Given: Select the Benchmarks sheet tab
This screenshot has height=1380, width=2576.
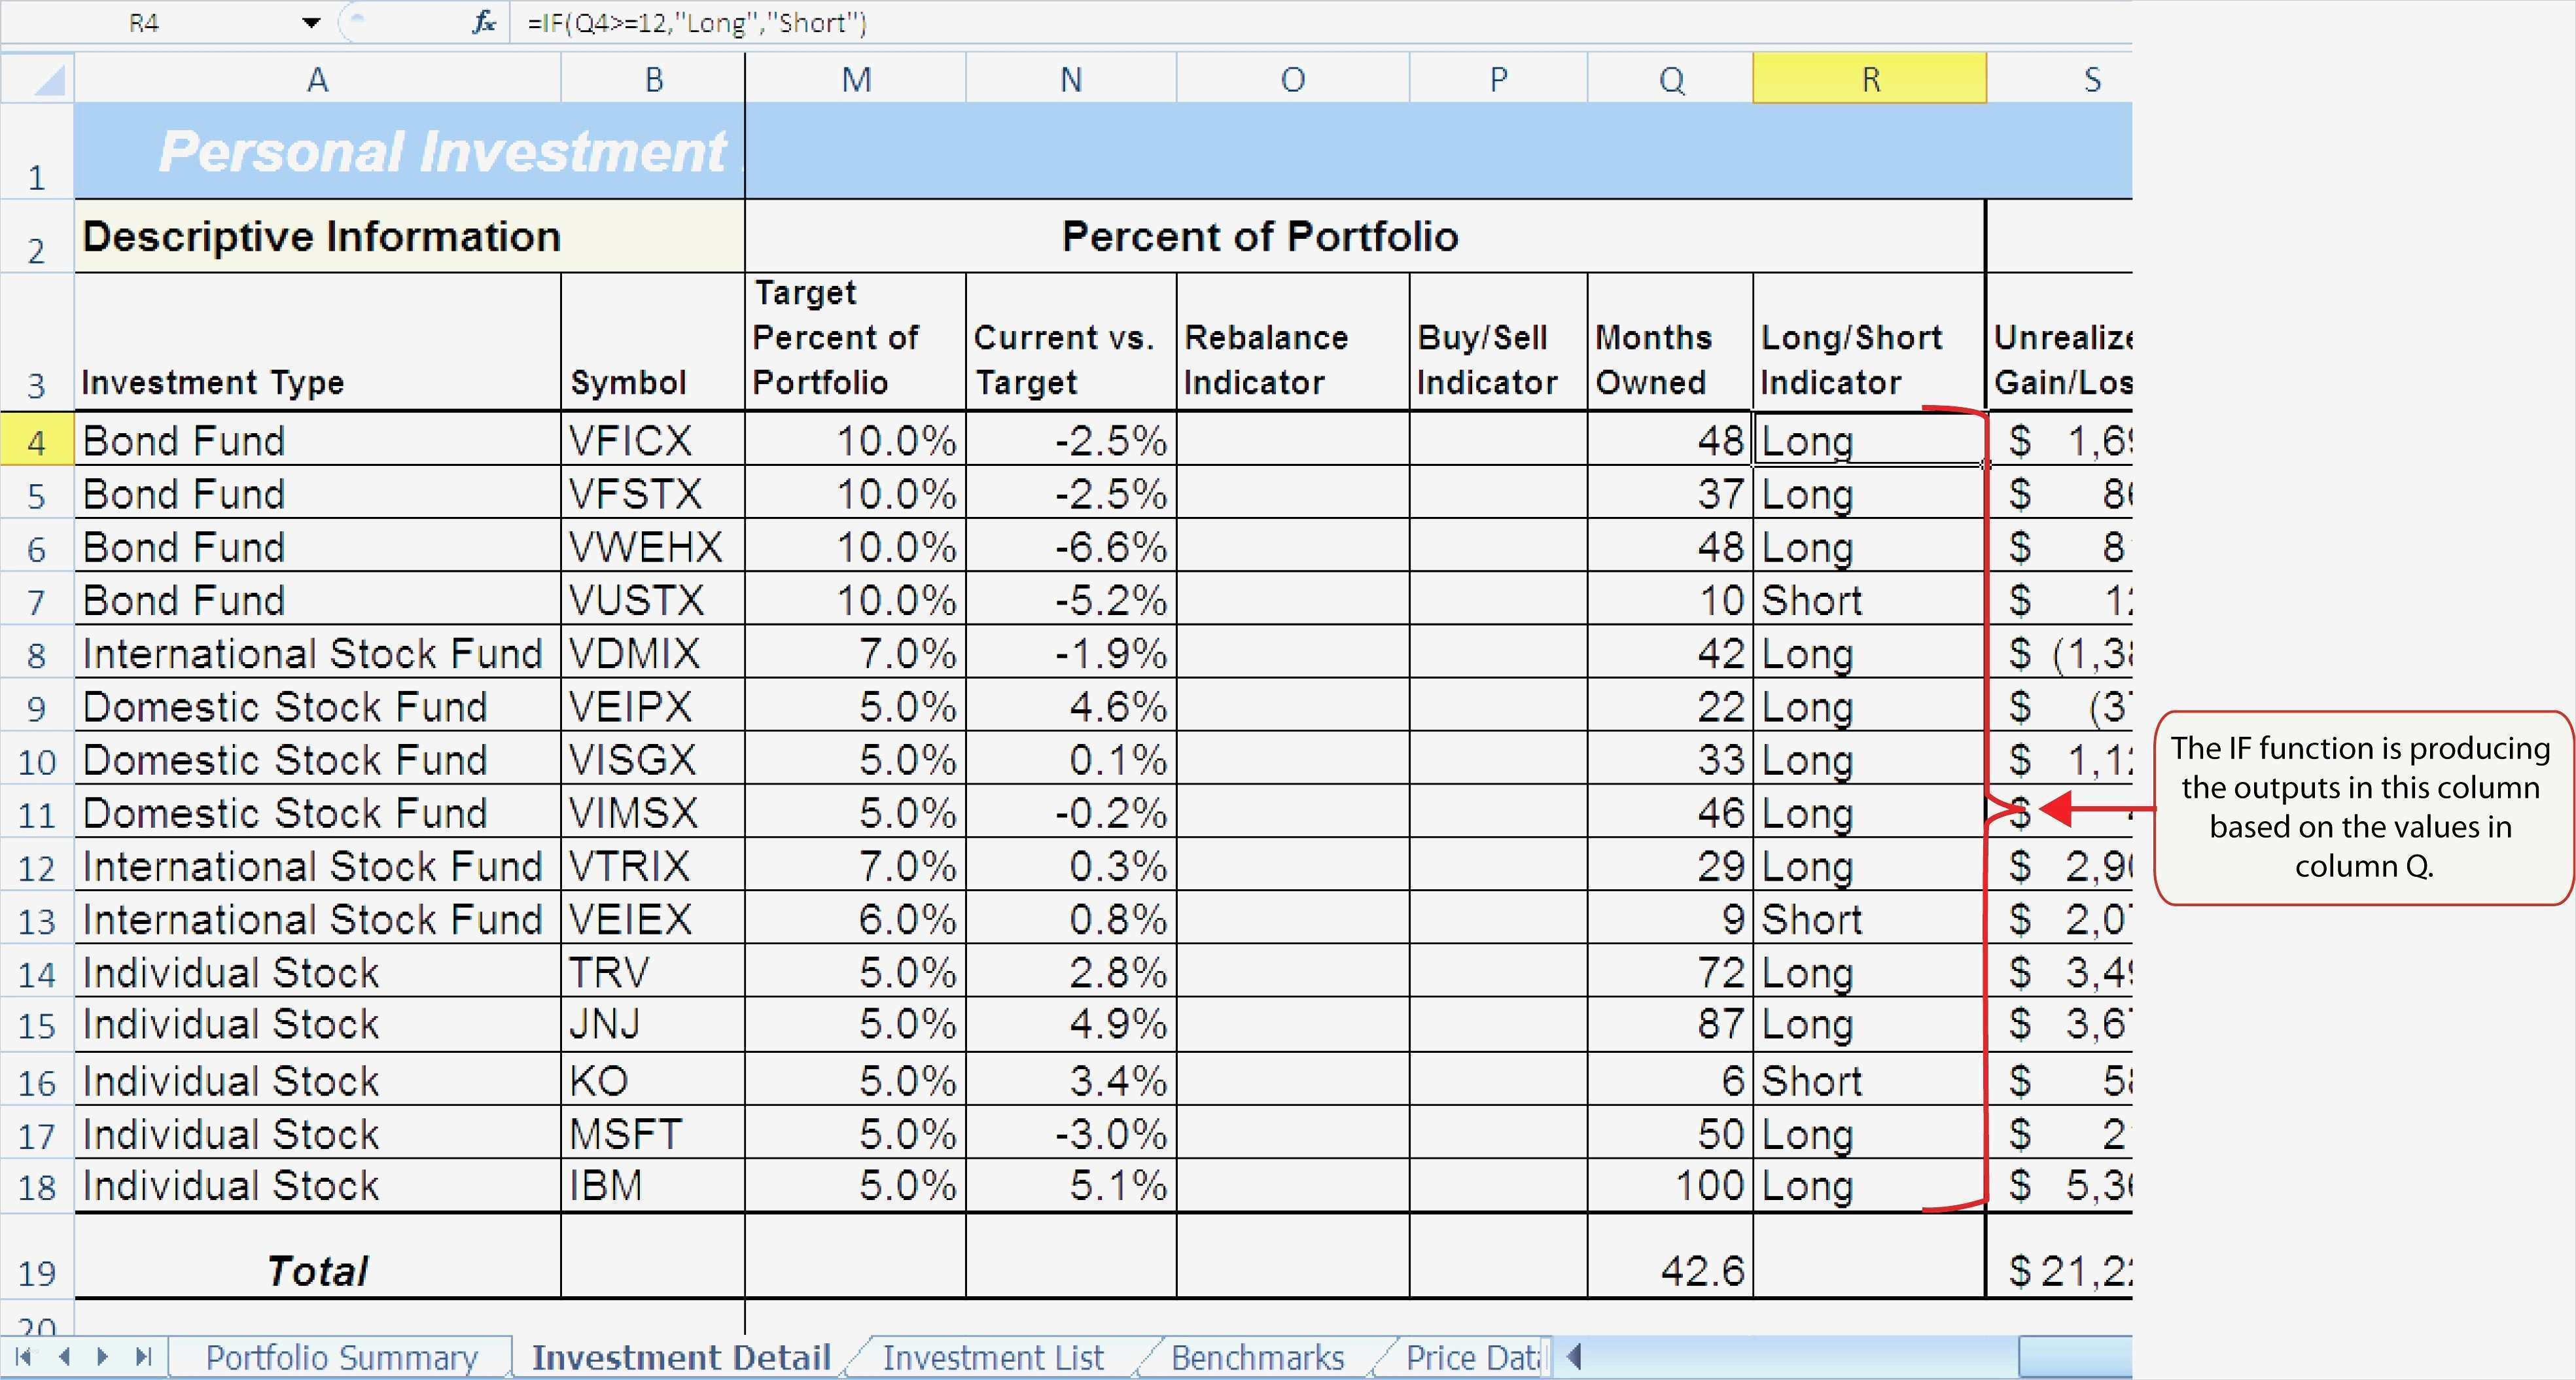Looking at the screenshot, I should pos(1257,1358).
